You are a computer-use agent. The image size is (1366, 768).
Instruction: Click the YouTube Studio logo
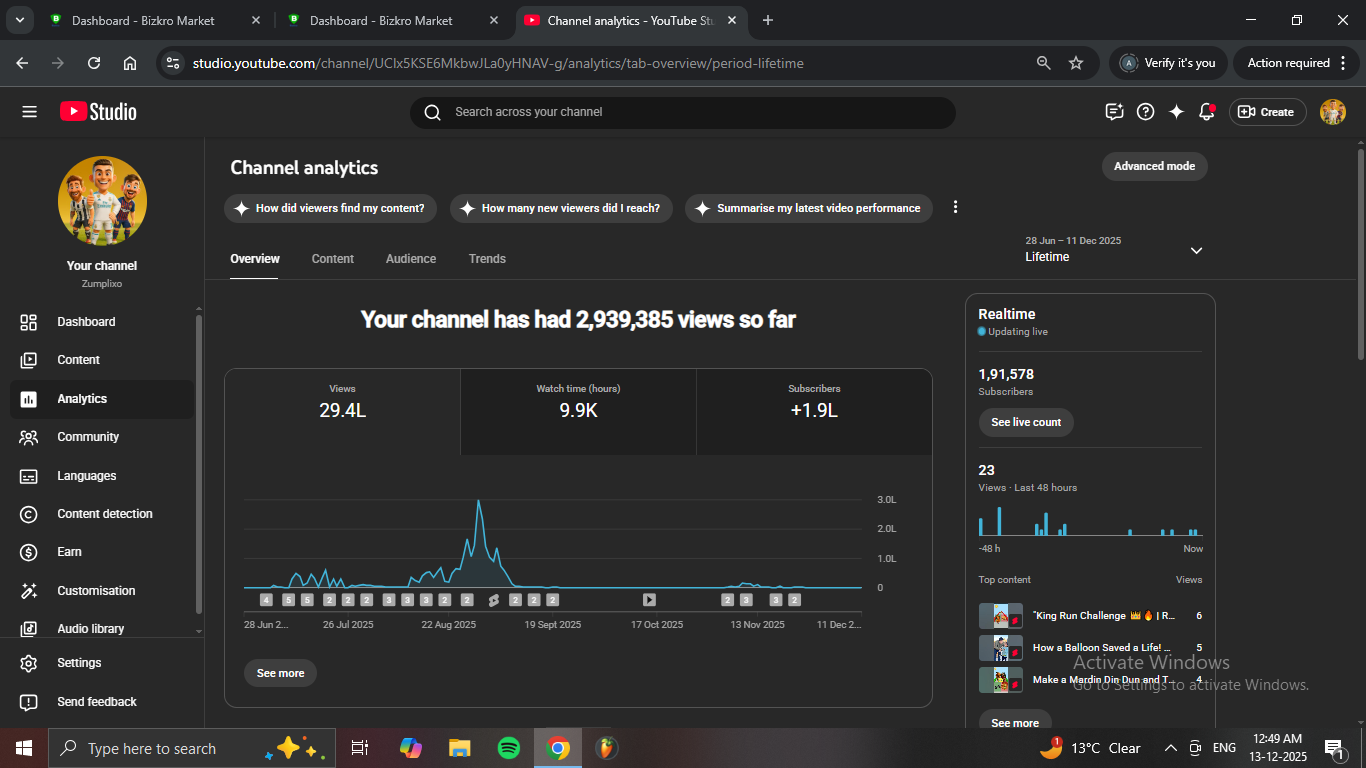click(98, 112)
